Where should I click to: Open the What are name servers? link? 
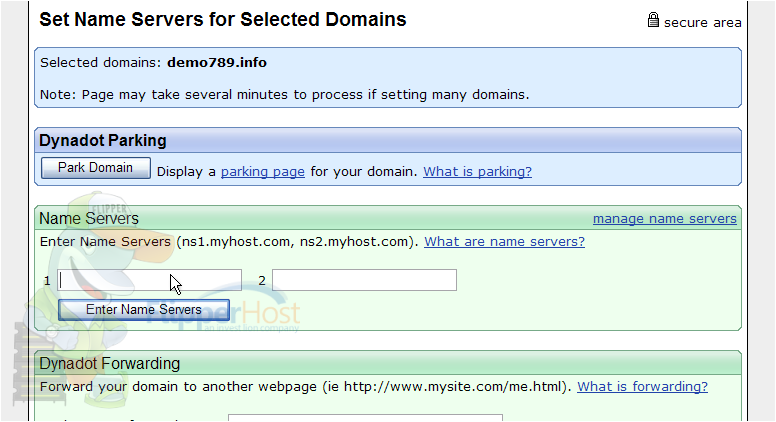tap(504, 241)
